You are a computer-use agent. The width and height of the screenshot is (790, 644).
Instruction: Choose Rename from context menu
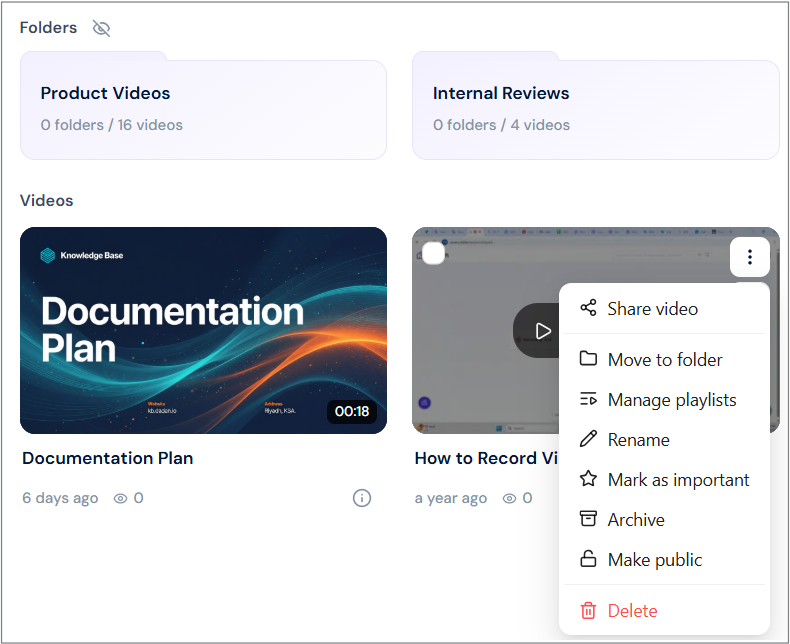(664, 439)
